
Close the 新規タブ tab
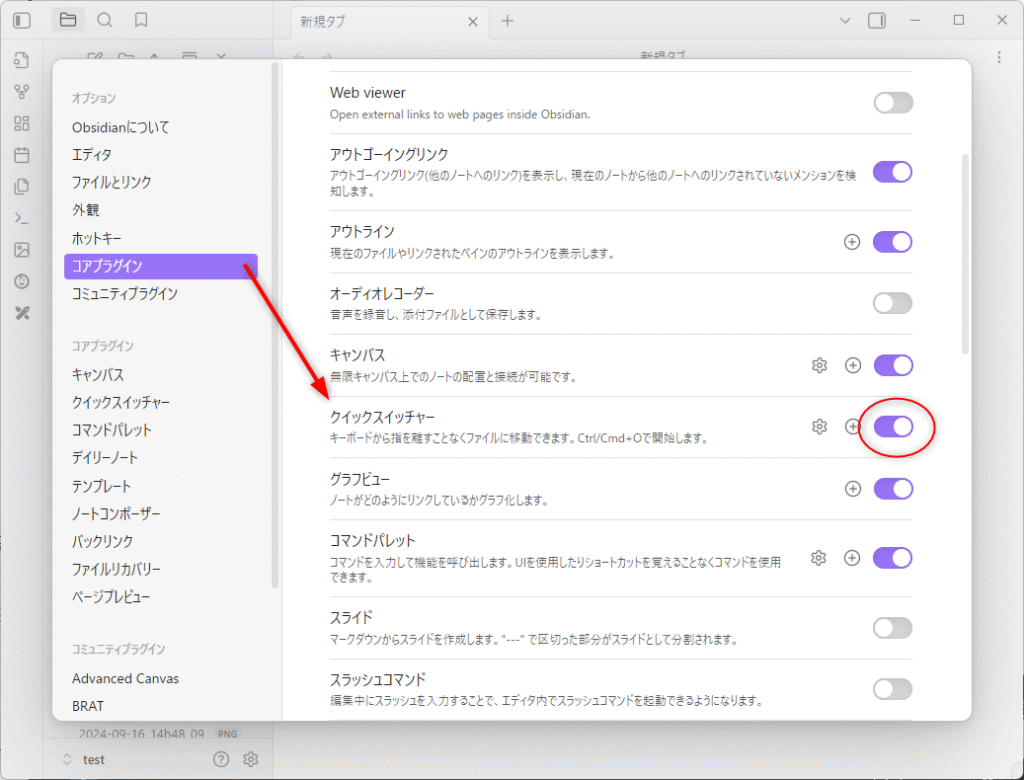[x=473, y=22]
